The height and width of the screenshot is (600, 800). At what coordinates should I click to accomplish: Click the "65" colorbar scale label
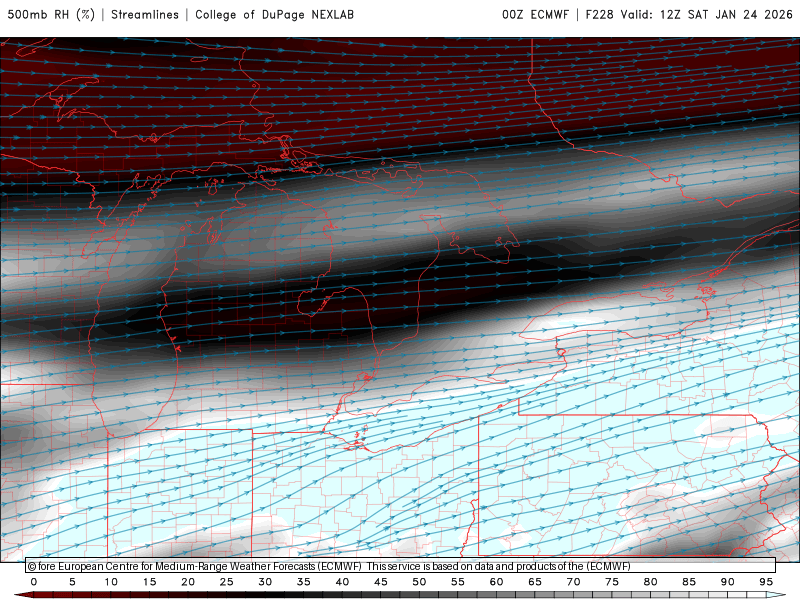535,582
